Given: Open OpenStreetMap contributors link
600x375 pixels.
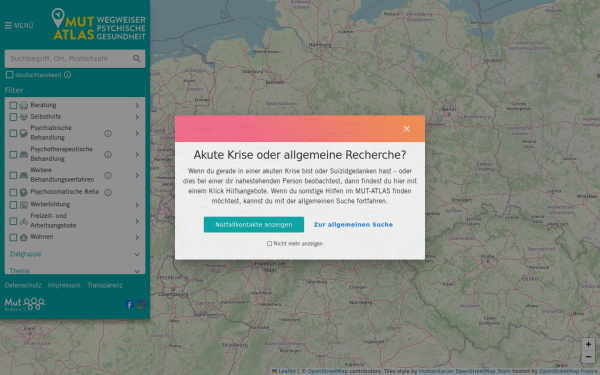Looking at the screenshot, I should pos(328,371).
